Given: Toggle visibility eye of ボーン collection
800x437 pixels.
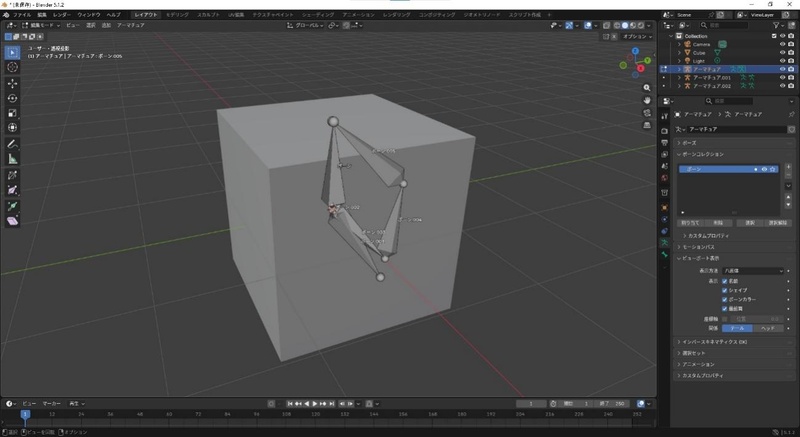Looking at the screenshot, I should [764, 169].
